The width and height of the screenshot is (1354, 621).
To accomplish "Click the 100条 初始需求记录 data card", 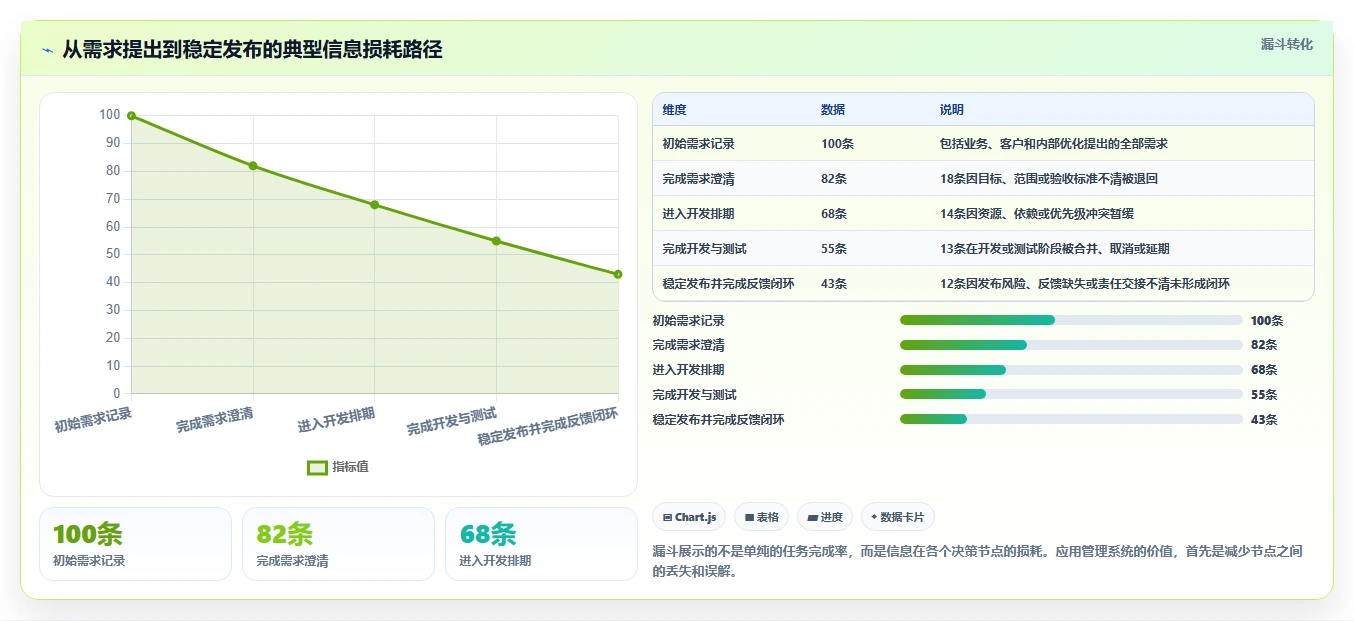I will pyautogui.click(x=135, y=544).
